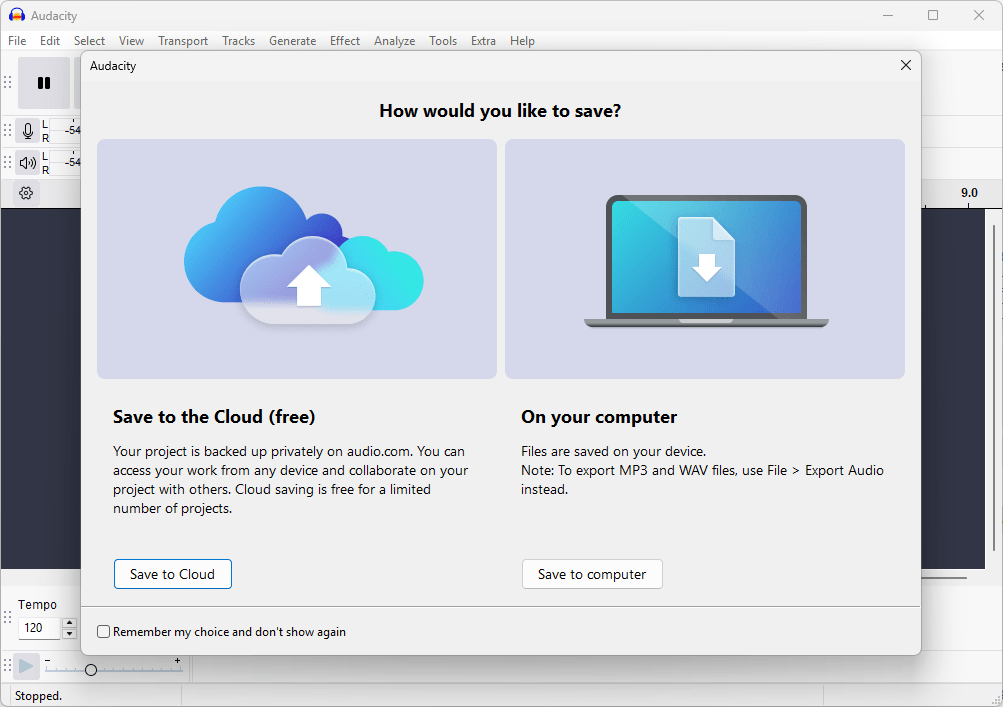Enable "Remember my choice and don't show again"
Viewport: 1003px width, 707px height.
point(104,632)
